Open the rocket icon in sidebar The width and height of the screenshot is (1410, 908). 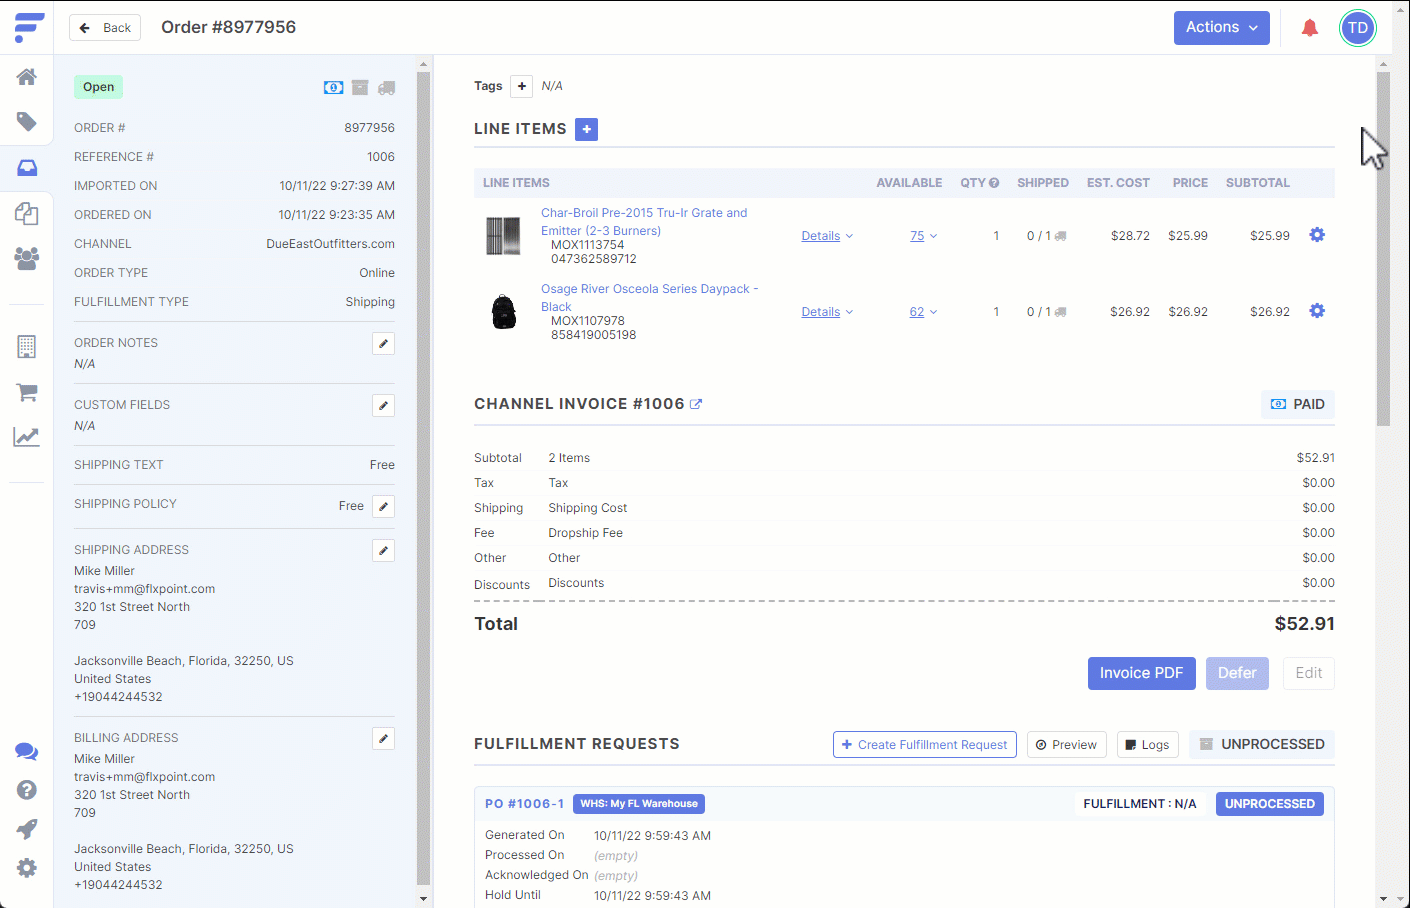[27, 829]
